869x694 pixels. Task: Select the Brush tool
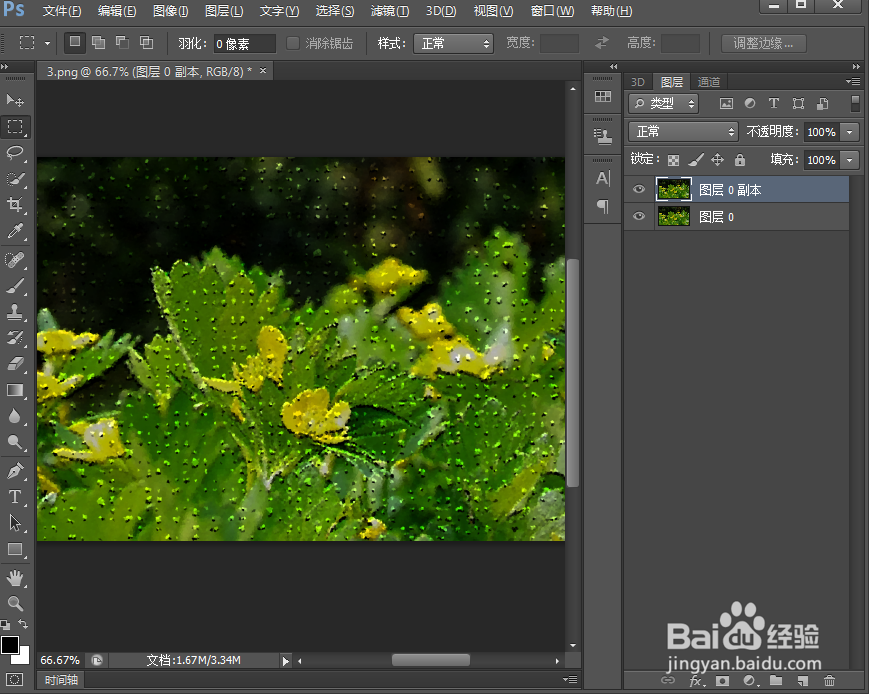[15, 285]
